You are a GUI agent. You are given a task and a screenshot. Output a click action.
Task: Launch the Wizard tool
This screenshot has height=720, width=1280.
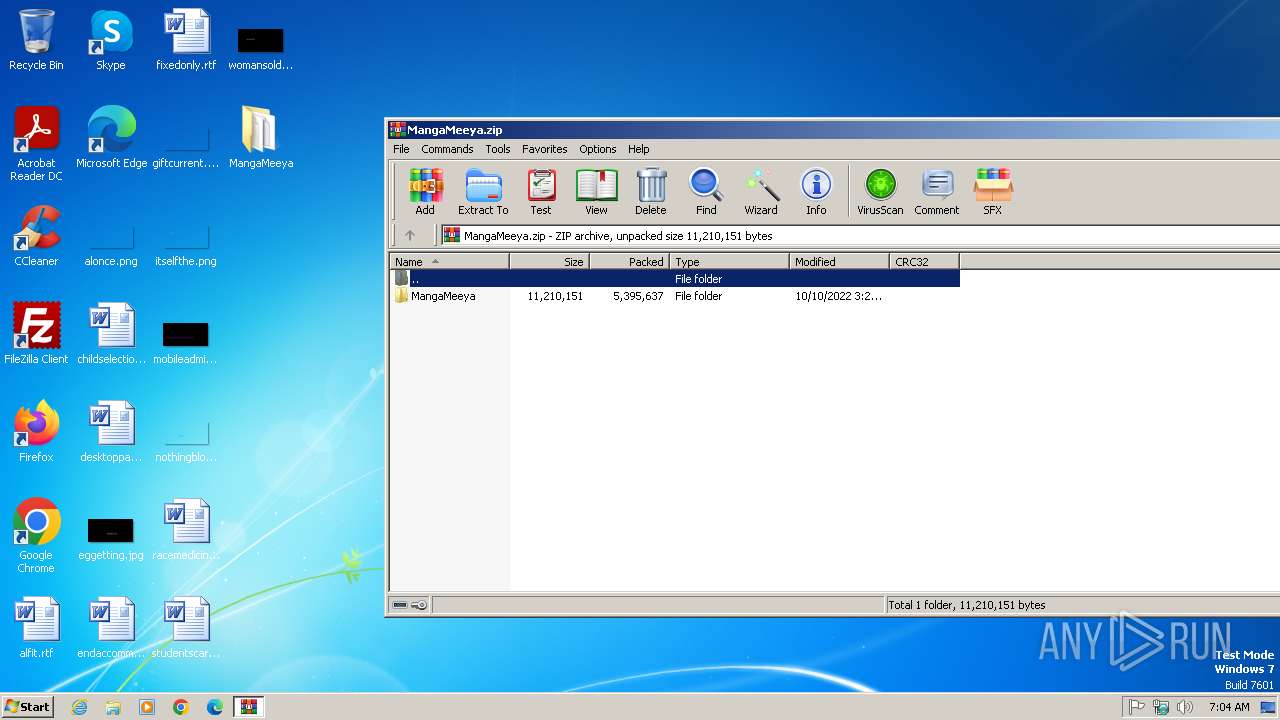pyautogui.click(x=761, y=191)
